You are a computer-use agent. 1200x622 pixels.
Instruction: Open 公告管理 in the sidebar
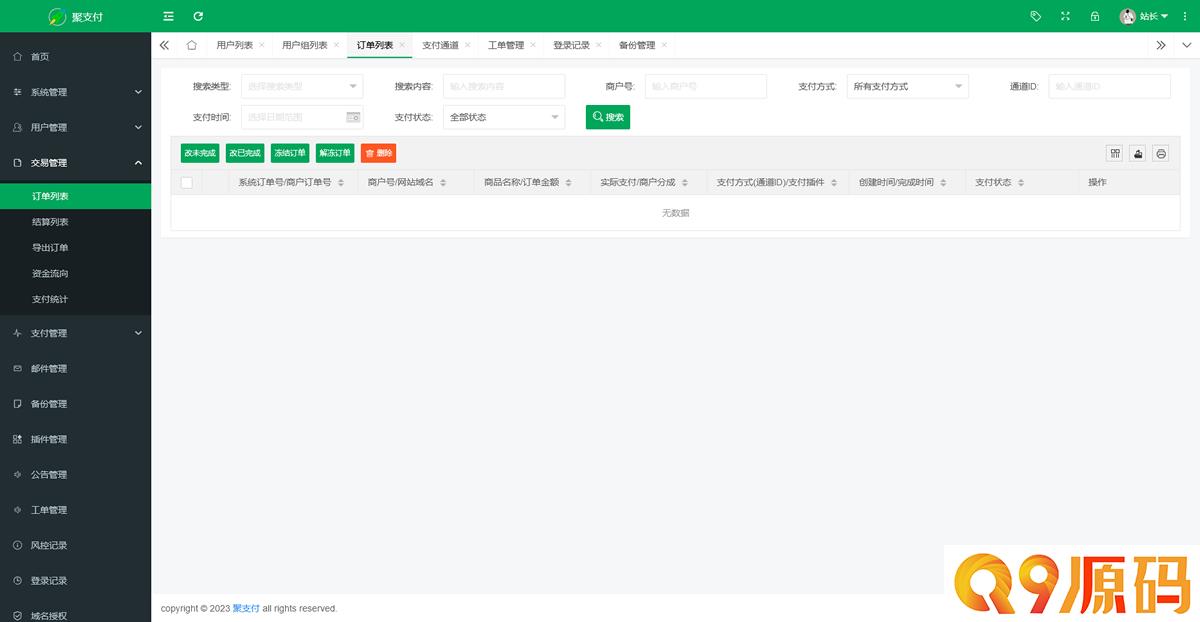point(75,474)
